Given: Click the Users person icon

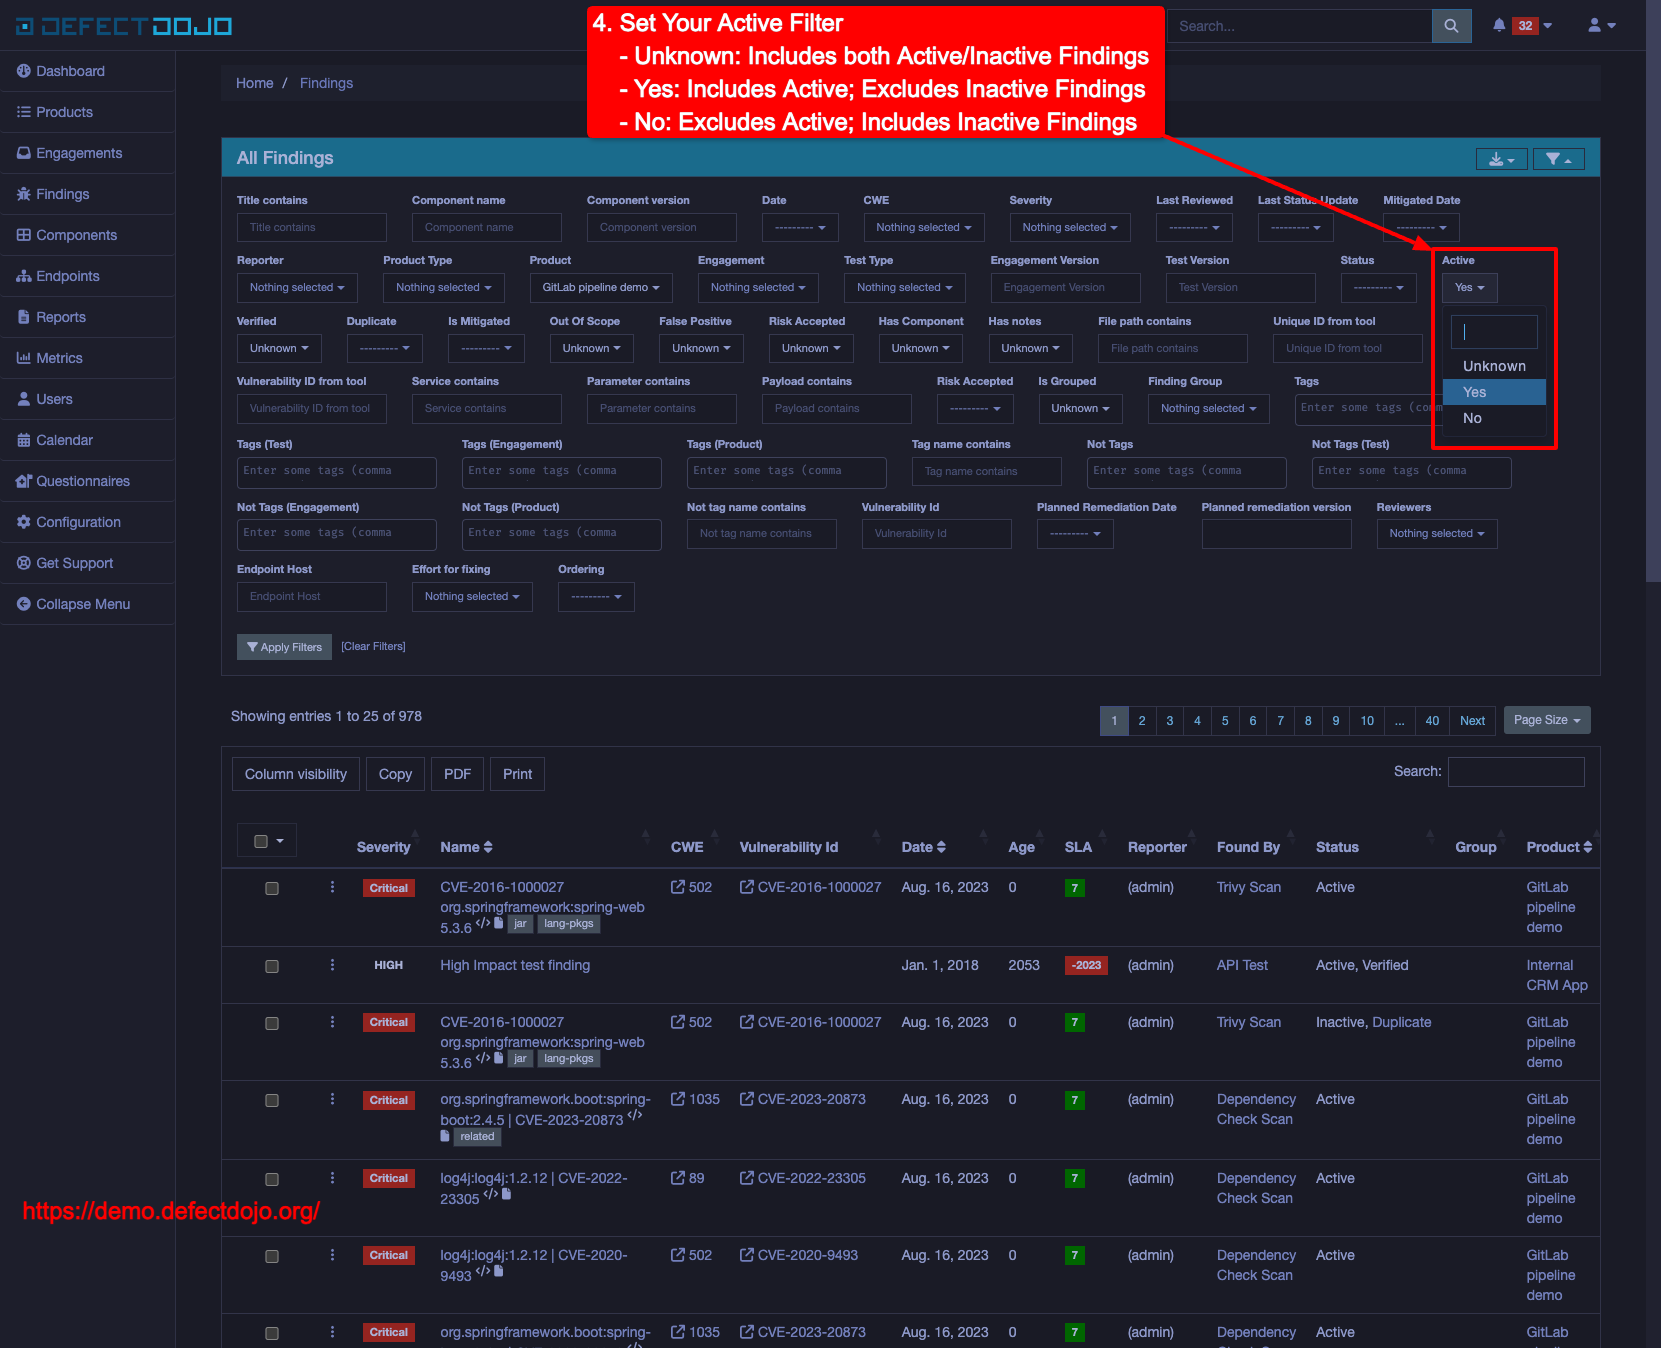Looking at the screenshot, I should point(24,399).
